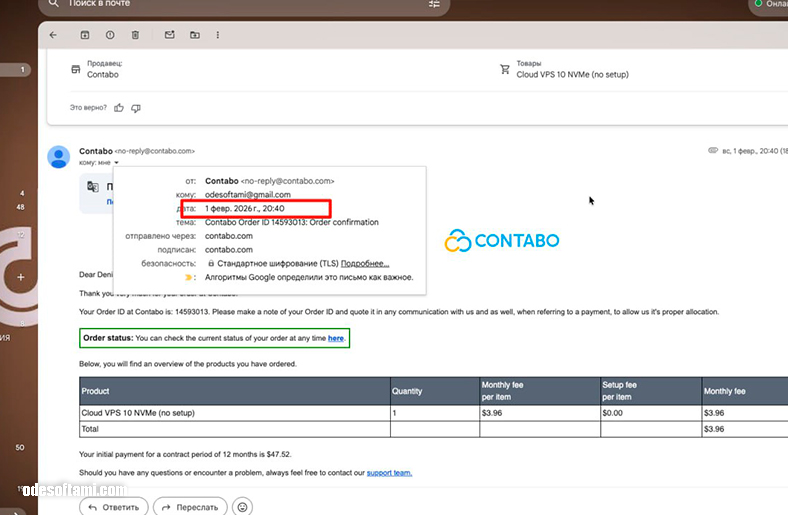Archive this email

coord(85,35)
